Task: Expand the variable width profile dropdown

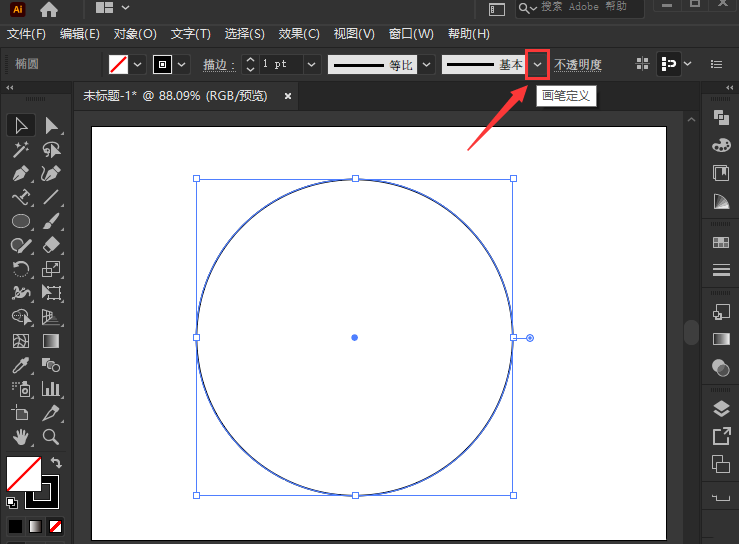Action: 427,65
